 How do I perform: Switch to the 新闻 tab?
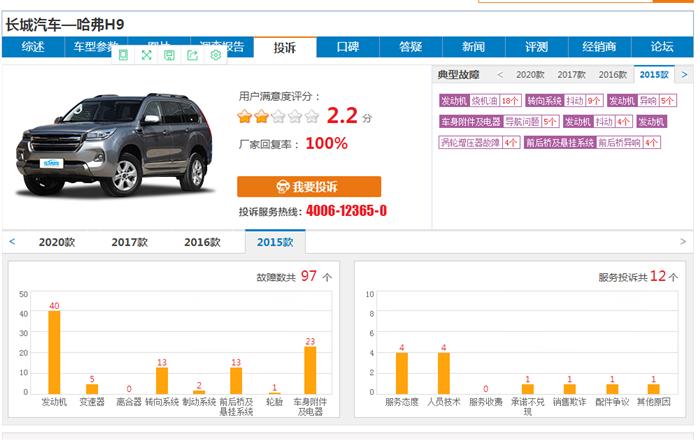point(474,47)
